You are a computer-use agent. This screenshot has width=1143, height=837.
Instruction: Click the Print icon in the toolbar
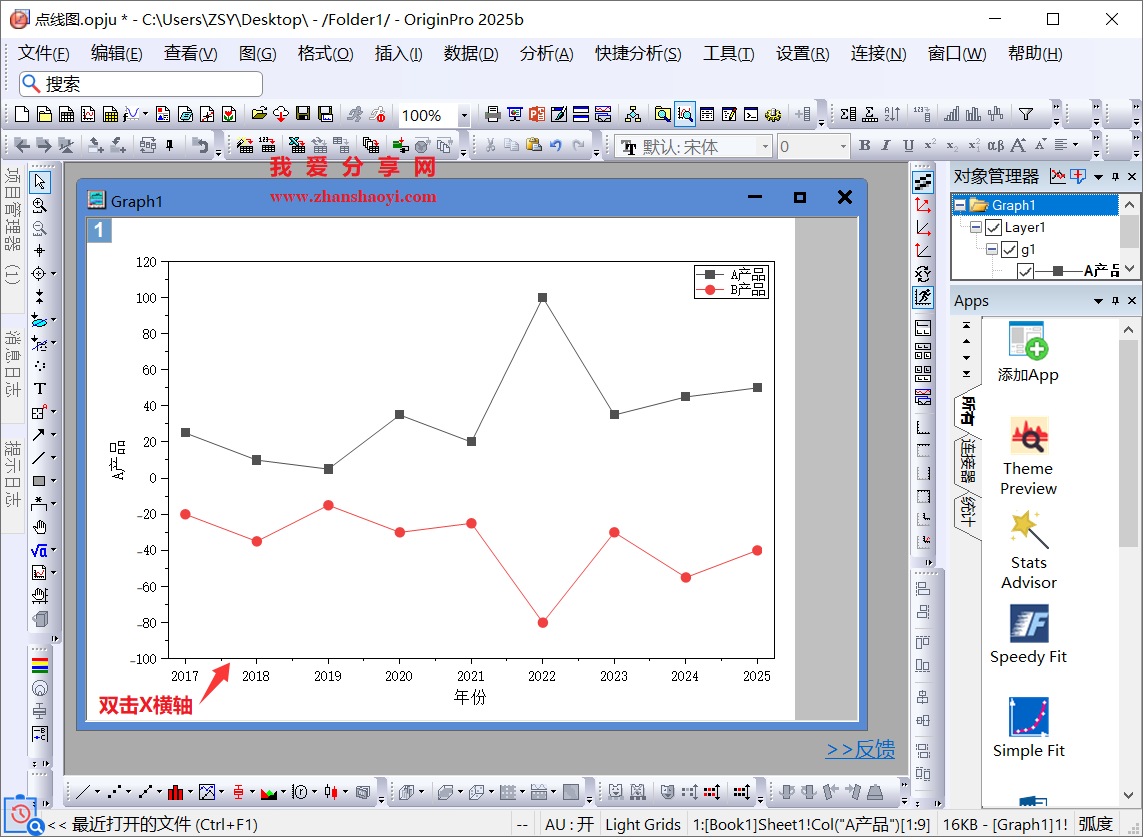(x=492, y=115)
